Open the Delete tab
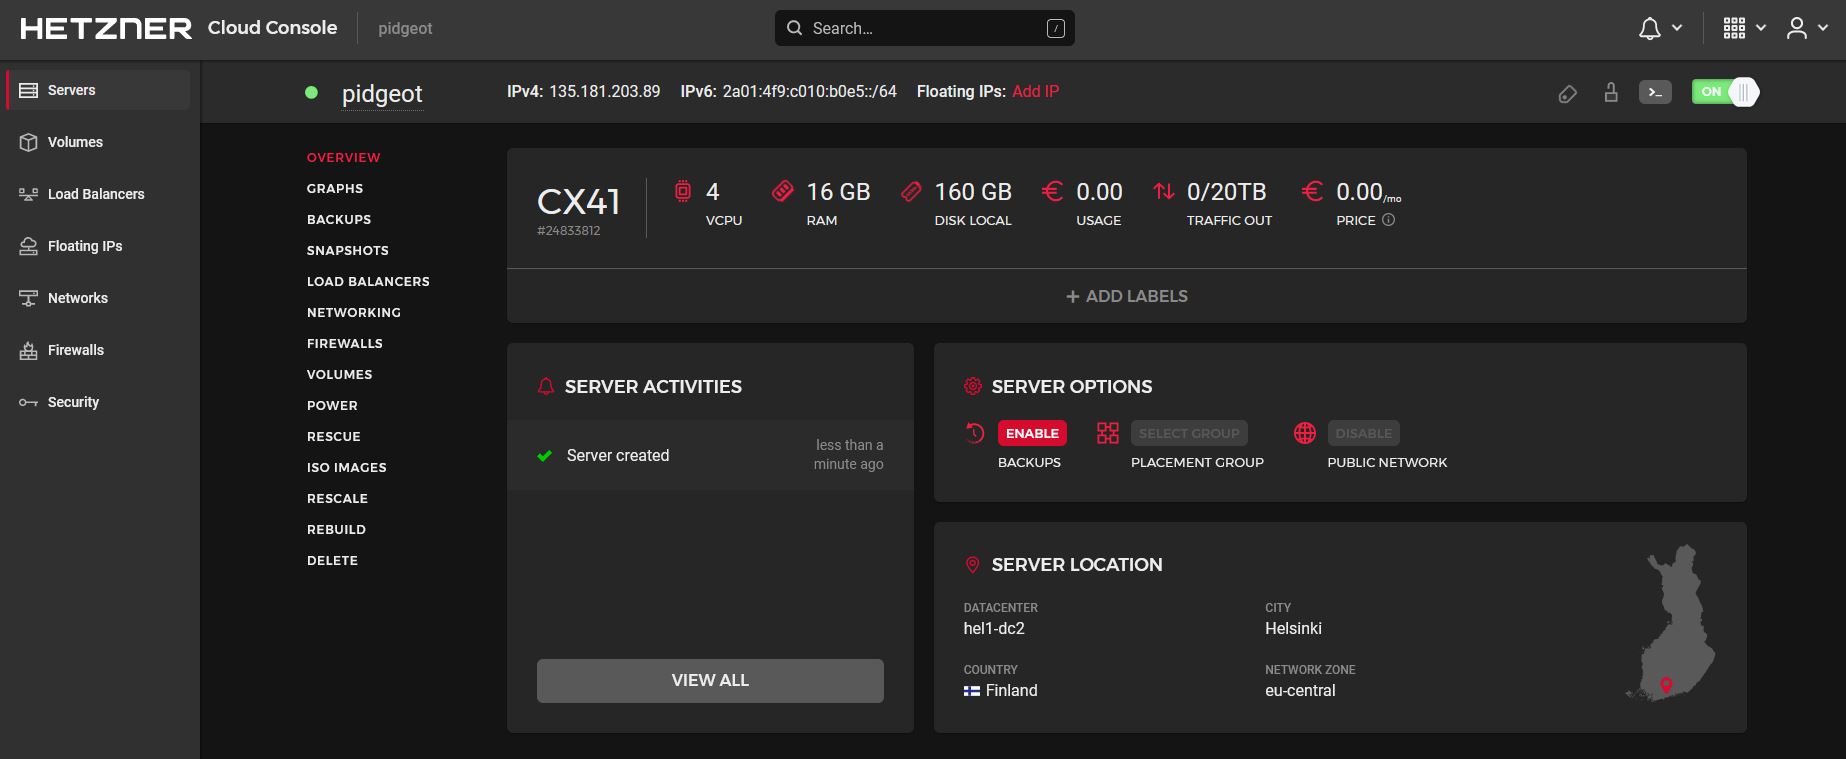This screenshot has height=759, width=1846. (333, 560)
